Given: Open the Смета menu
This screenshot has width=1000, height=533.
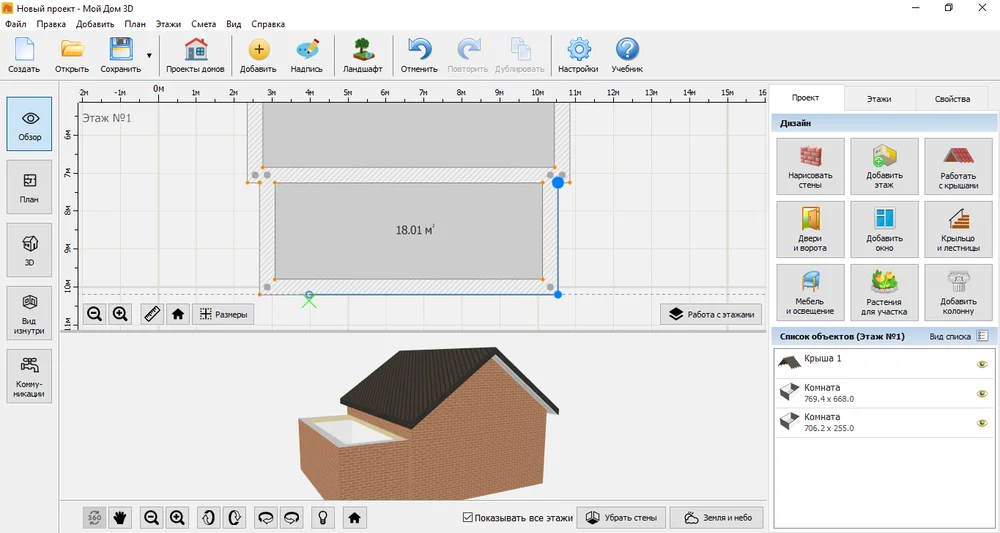Looking at the screenshot, I should 203,24.
